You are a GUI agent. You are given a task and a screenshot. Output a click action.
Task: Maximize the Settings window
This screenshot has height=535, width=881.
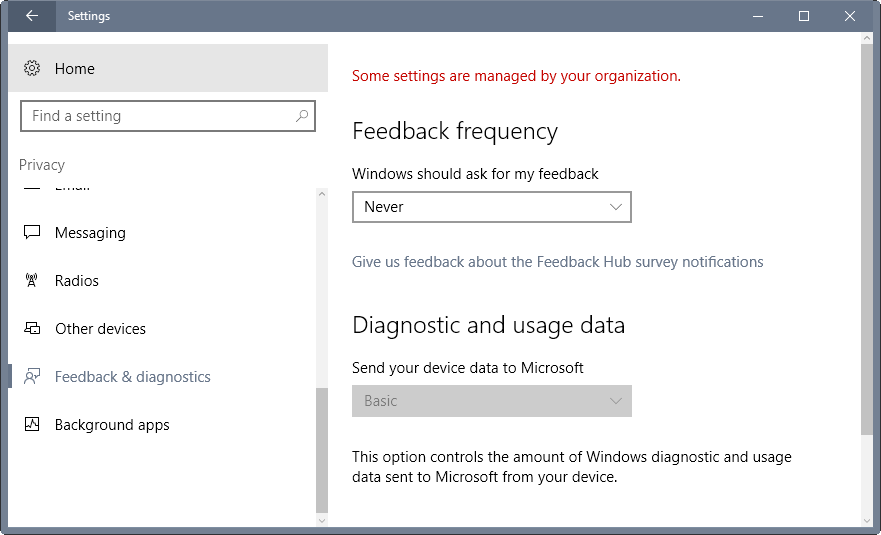pyautogui.click(x=804, y=16)
